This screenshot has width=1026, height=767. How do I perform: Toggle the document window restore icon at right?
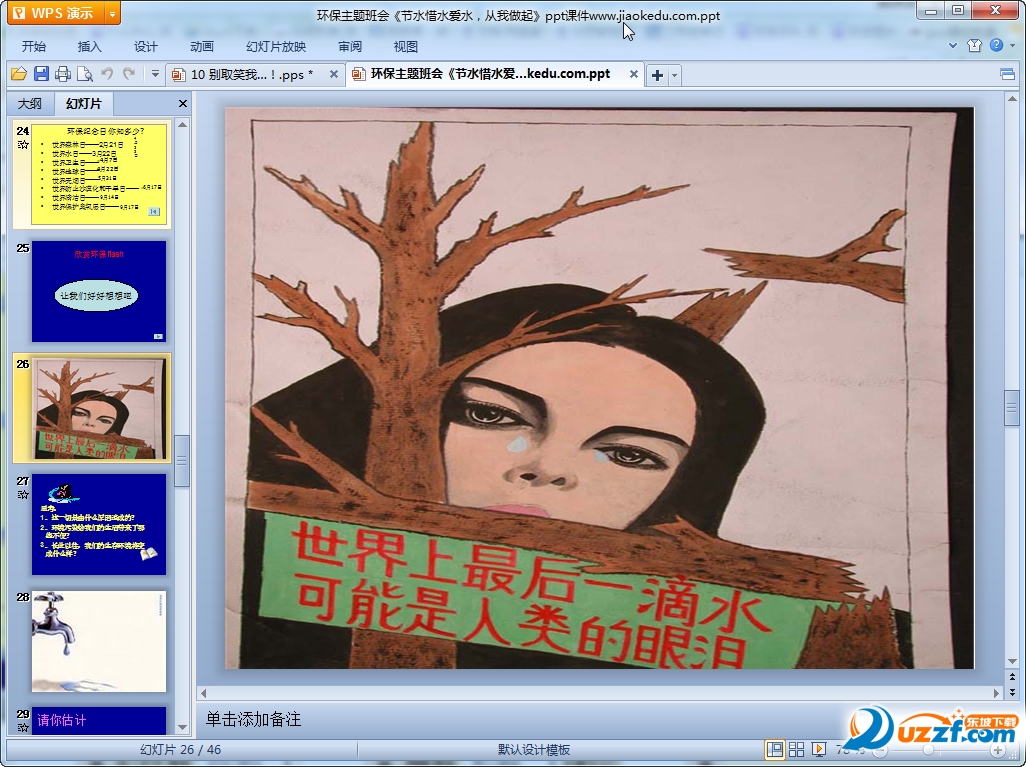[x=1008, y=74]
